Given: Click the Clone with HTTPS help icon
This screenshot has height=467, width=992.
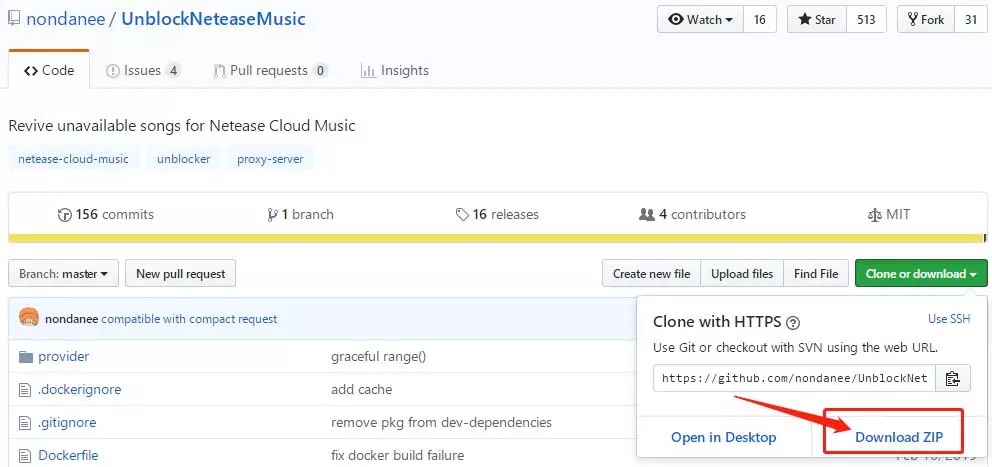Looking at the screenshot, I should point(793,323).
